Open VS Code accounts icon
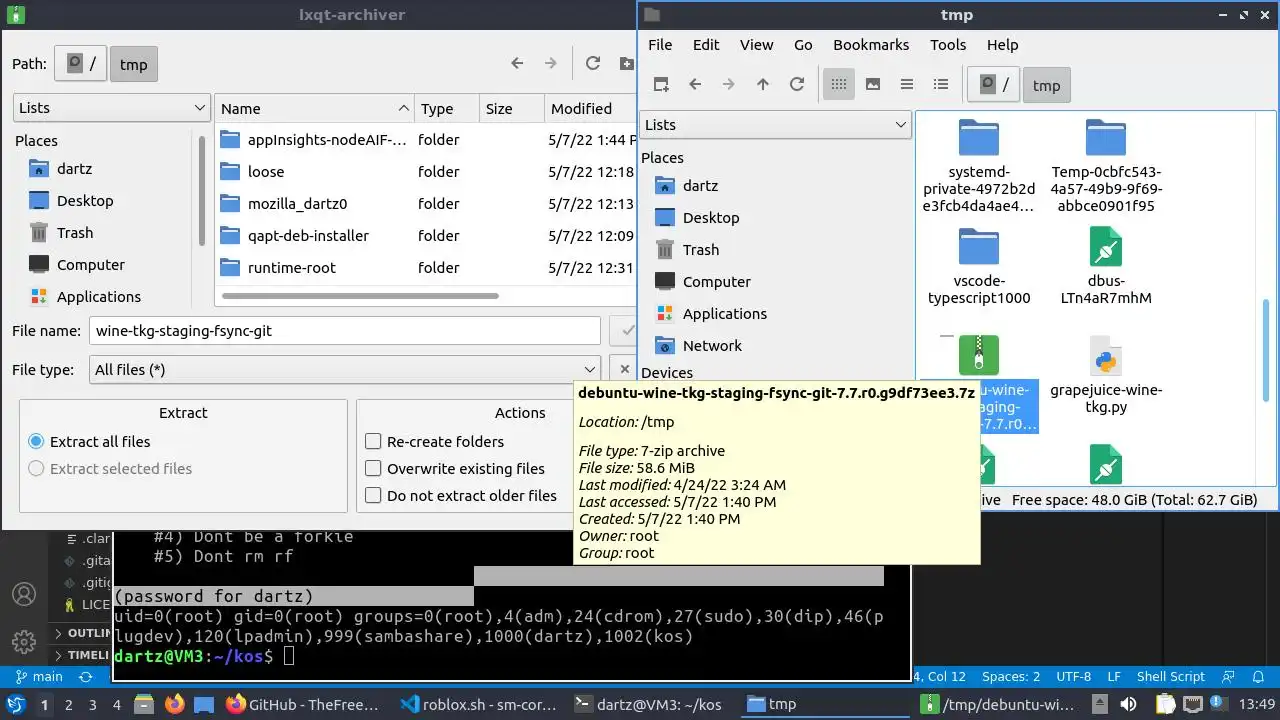Viewport: 1280px width, 720px height. point(24,594)
